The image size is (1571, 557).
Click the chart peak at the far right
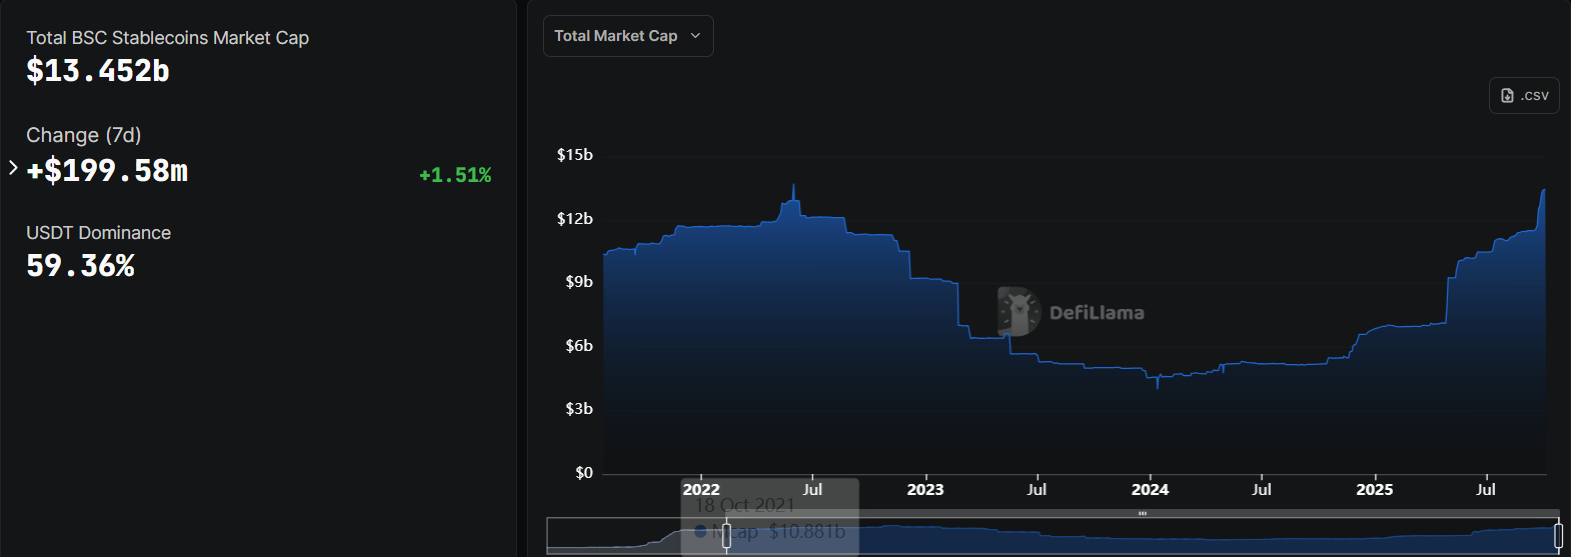[1544, 190]
